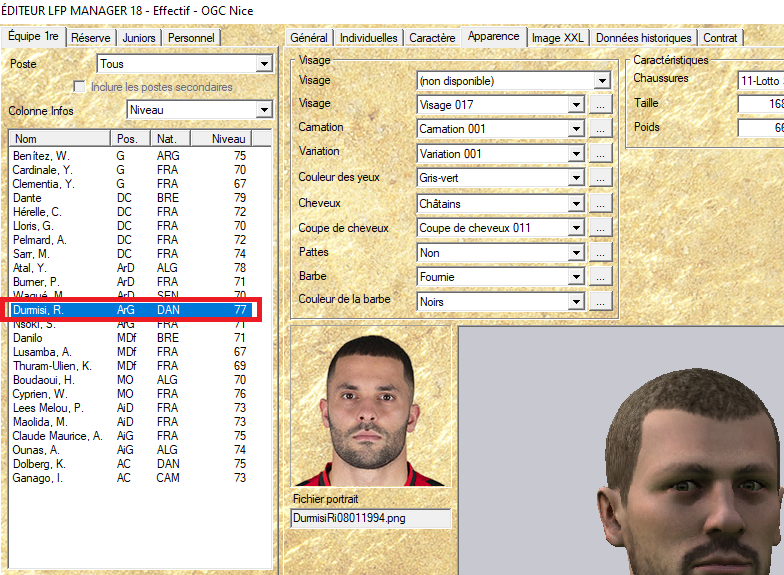
Task: Expand the Variation 001 dropdown
Action: tap(576, 154)
